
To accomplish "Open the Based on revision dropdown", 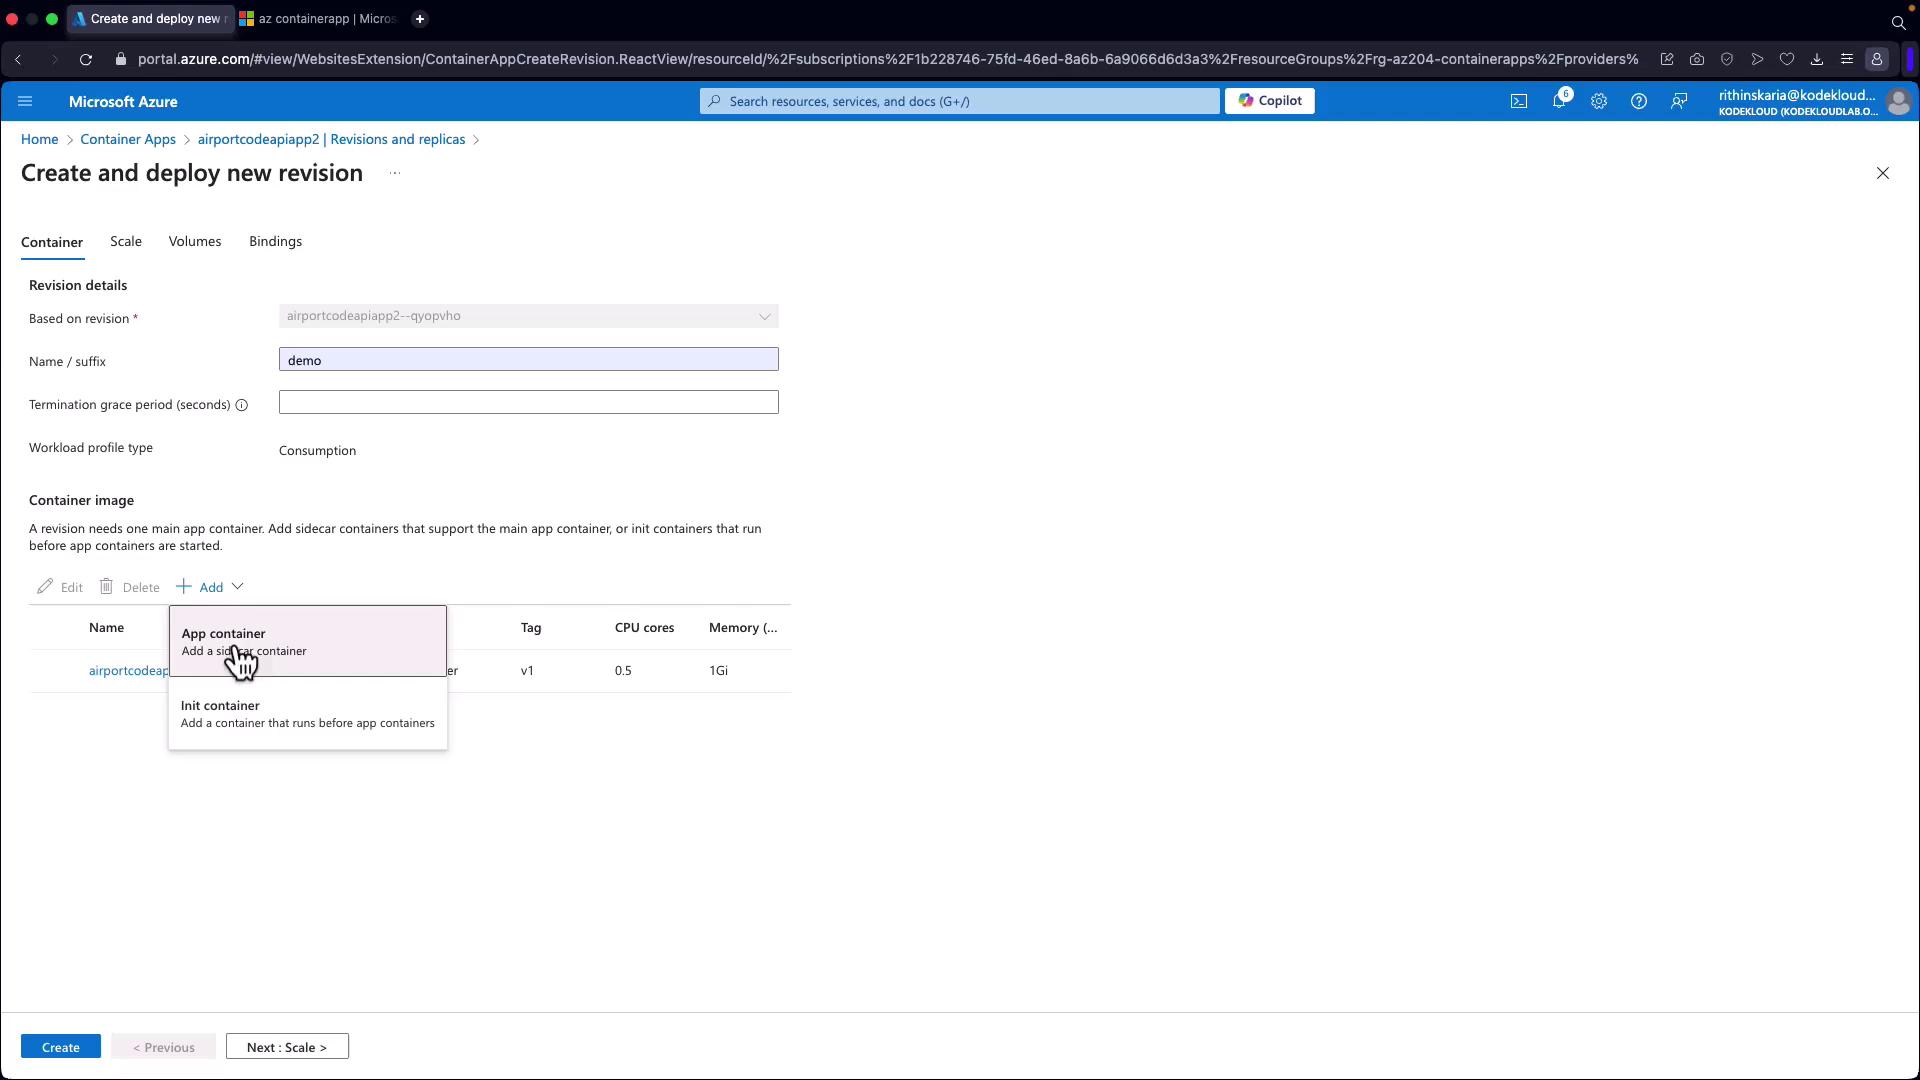I will 528,316.
